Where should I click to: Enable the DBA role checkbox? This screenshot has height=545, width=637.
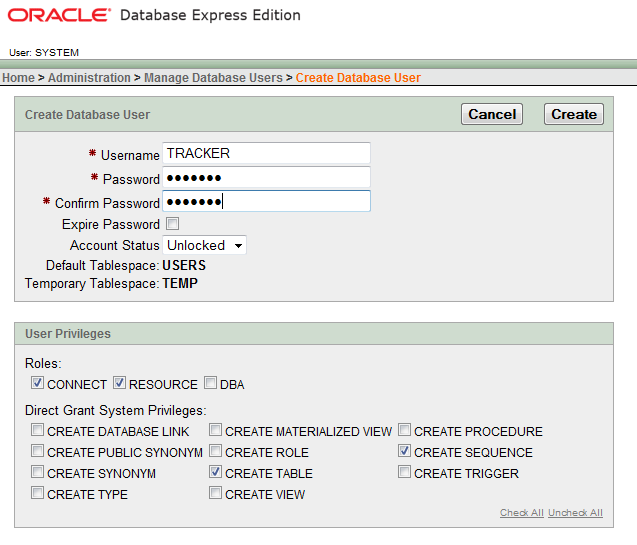pyautogui.click(x=210, y=383)
